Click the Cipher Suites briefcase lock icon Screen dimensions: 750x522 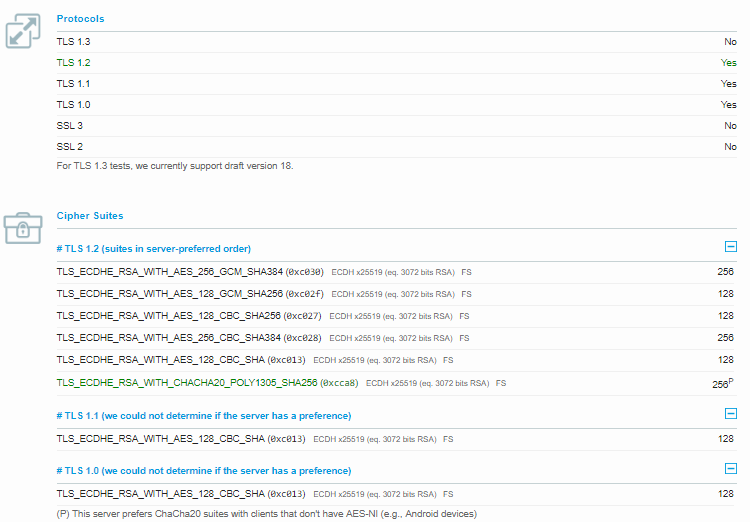pos(23,228)
